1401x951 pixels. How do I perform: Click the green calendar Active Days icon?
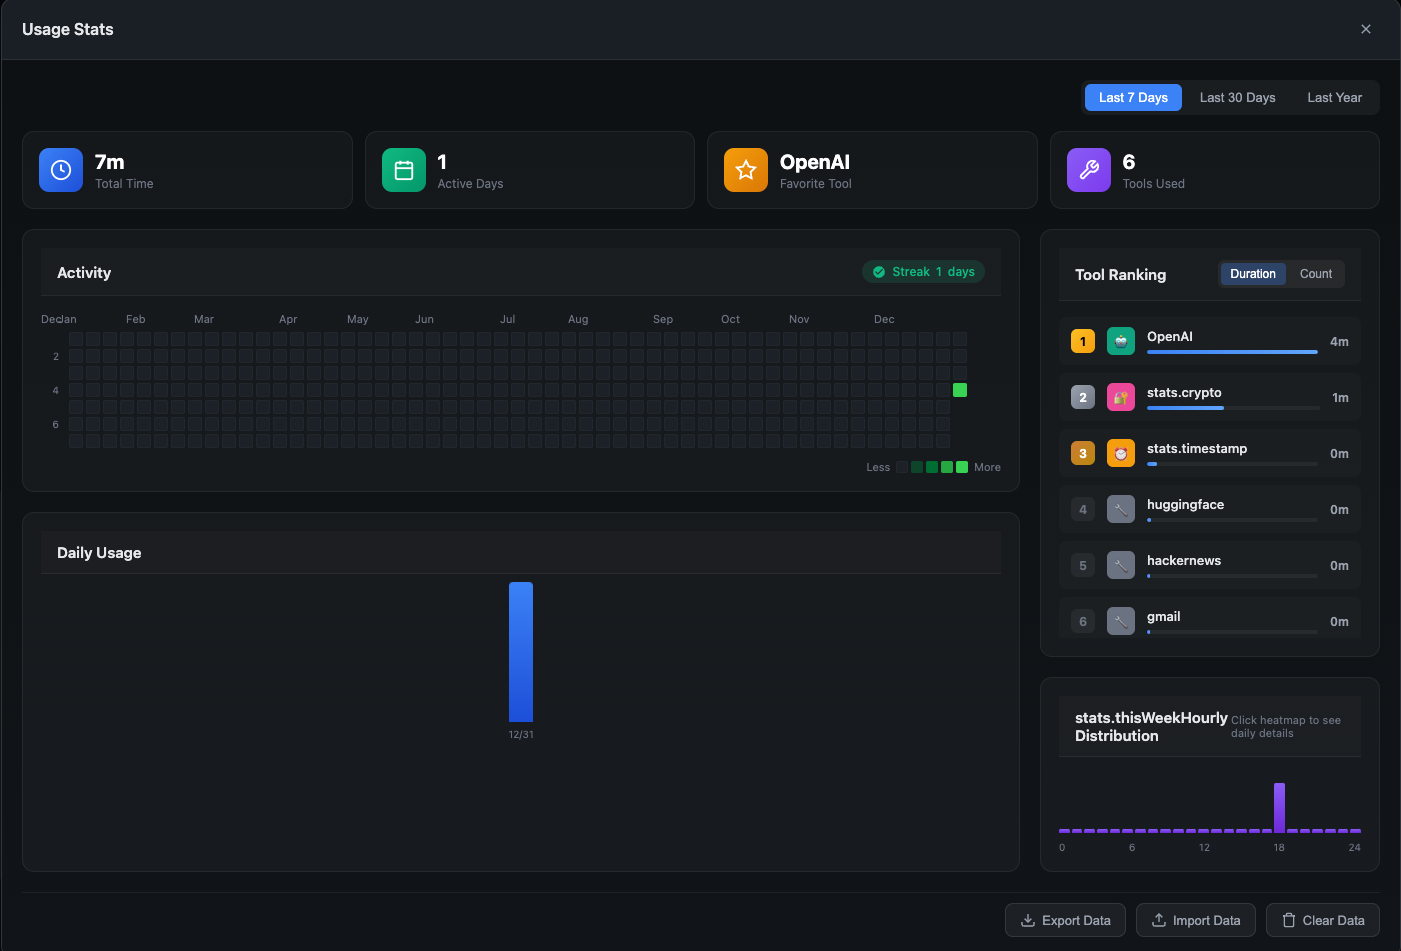[403, 170]
